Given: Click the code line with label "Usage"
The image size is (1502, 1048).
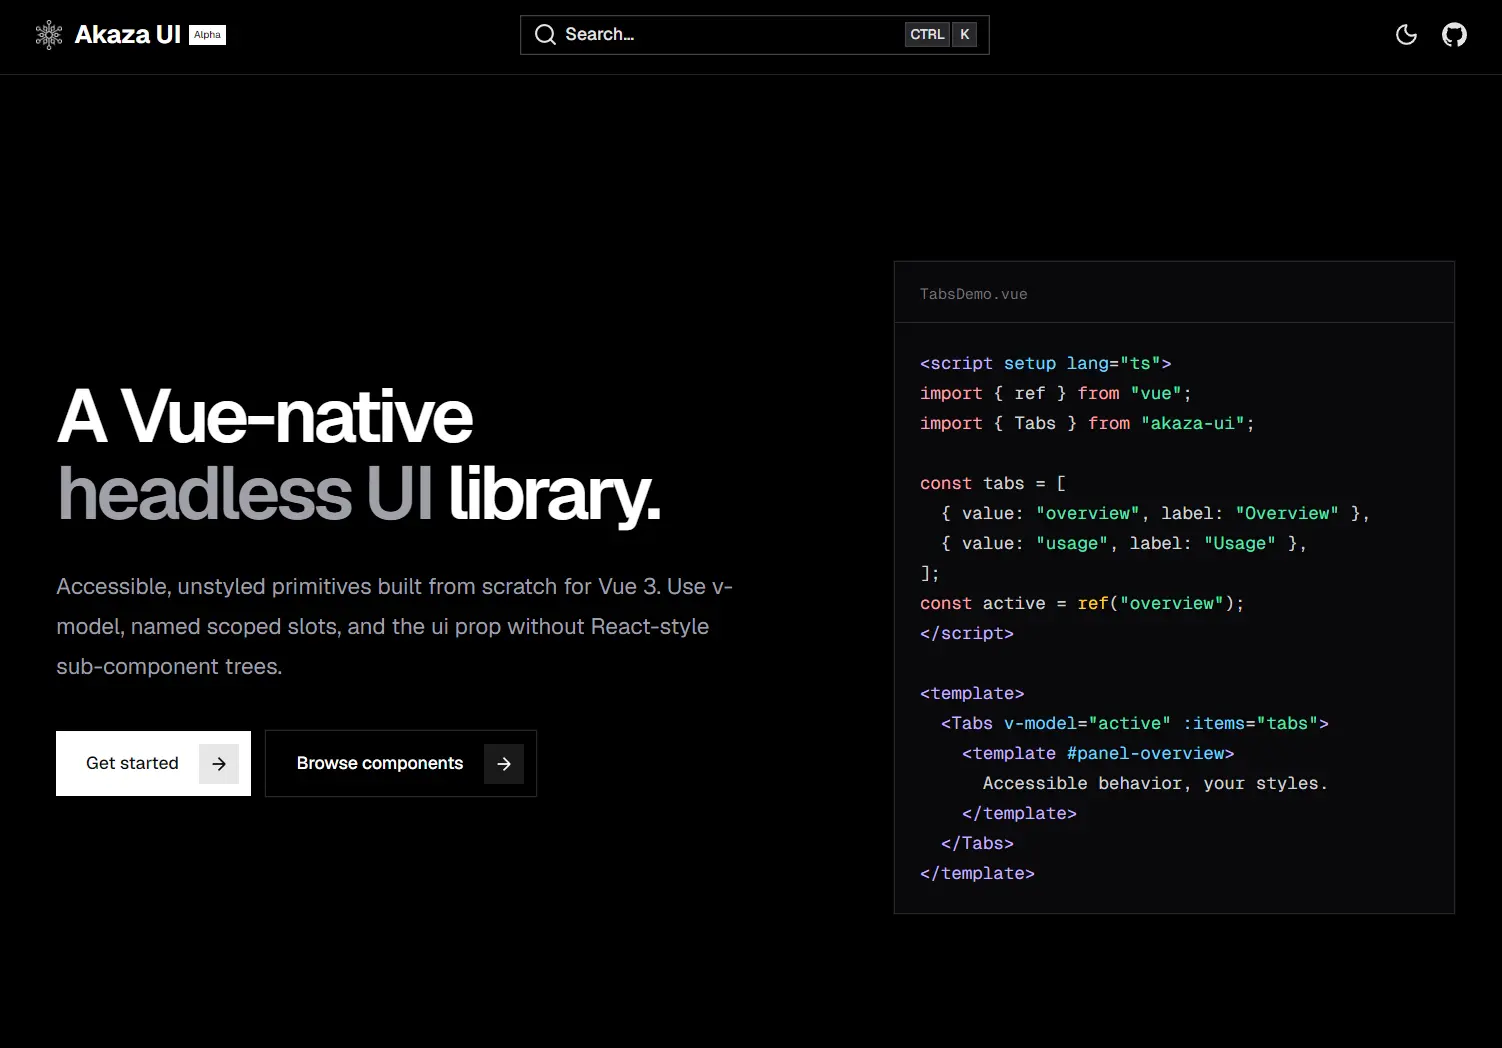Looking at the screenshot, I should pos(1124,544).
